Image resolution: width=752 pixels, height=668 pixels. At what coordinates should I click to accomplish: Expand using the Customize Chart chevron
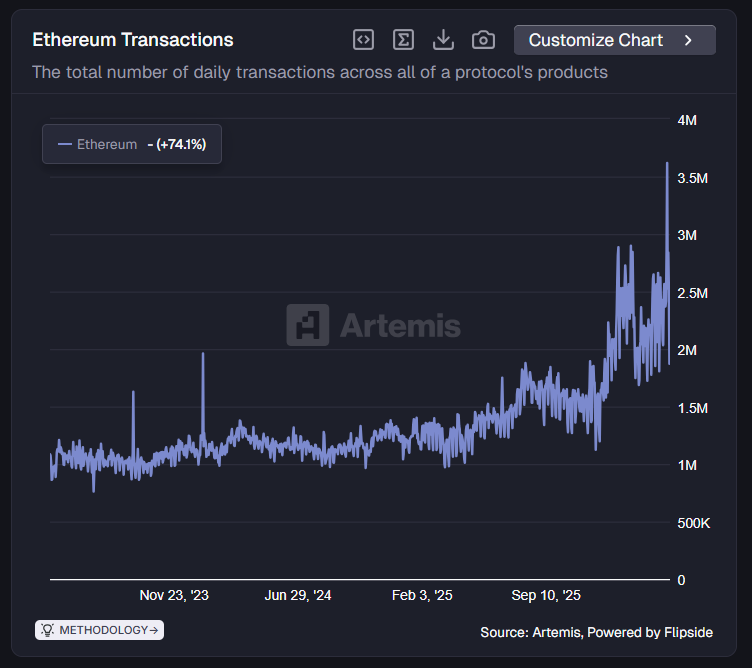point(688,40)
